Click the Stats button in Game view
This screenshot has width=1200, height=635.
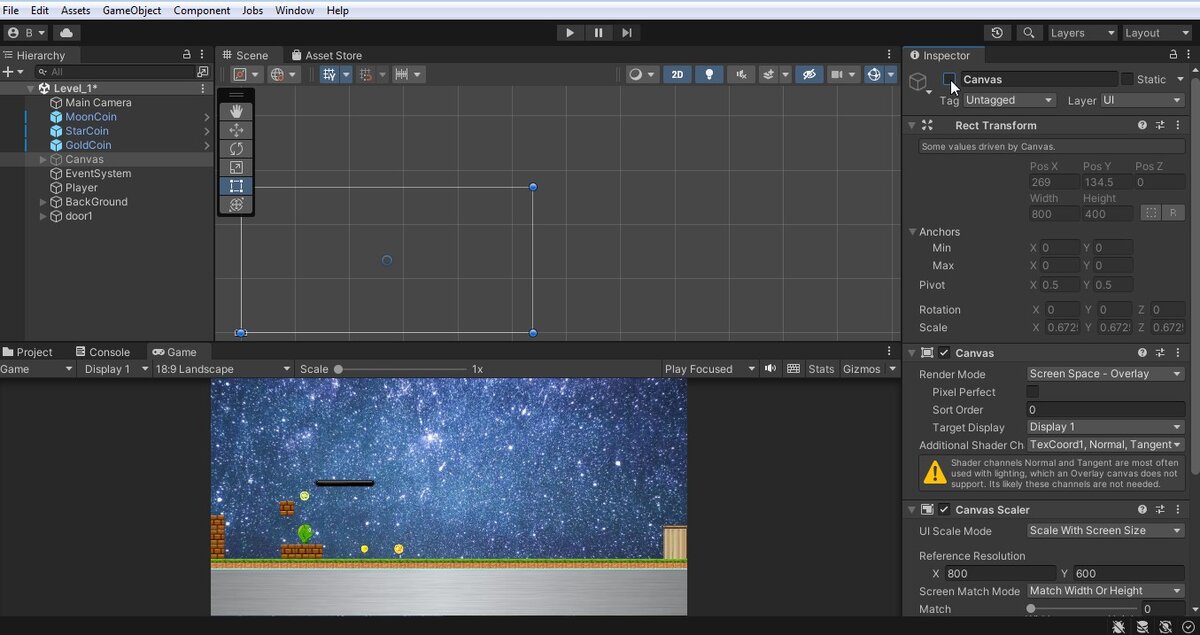pyautogui.click(x=821, y=369)
